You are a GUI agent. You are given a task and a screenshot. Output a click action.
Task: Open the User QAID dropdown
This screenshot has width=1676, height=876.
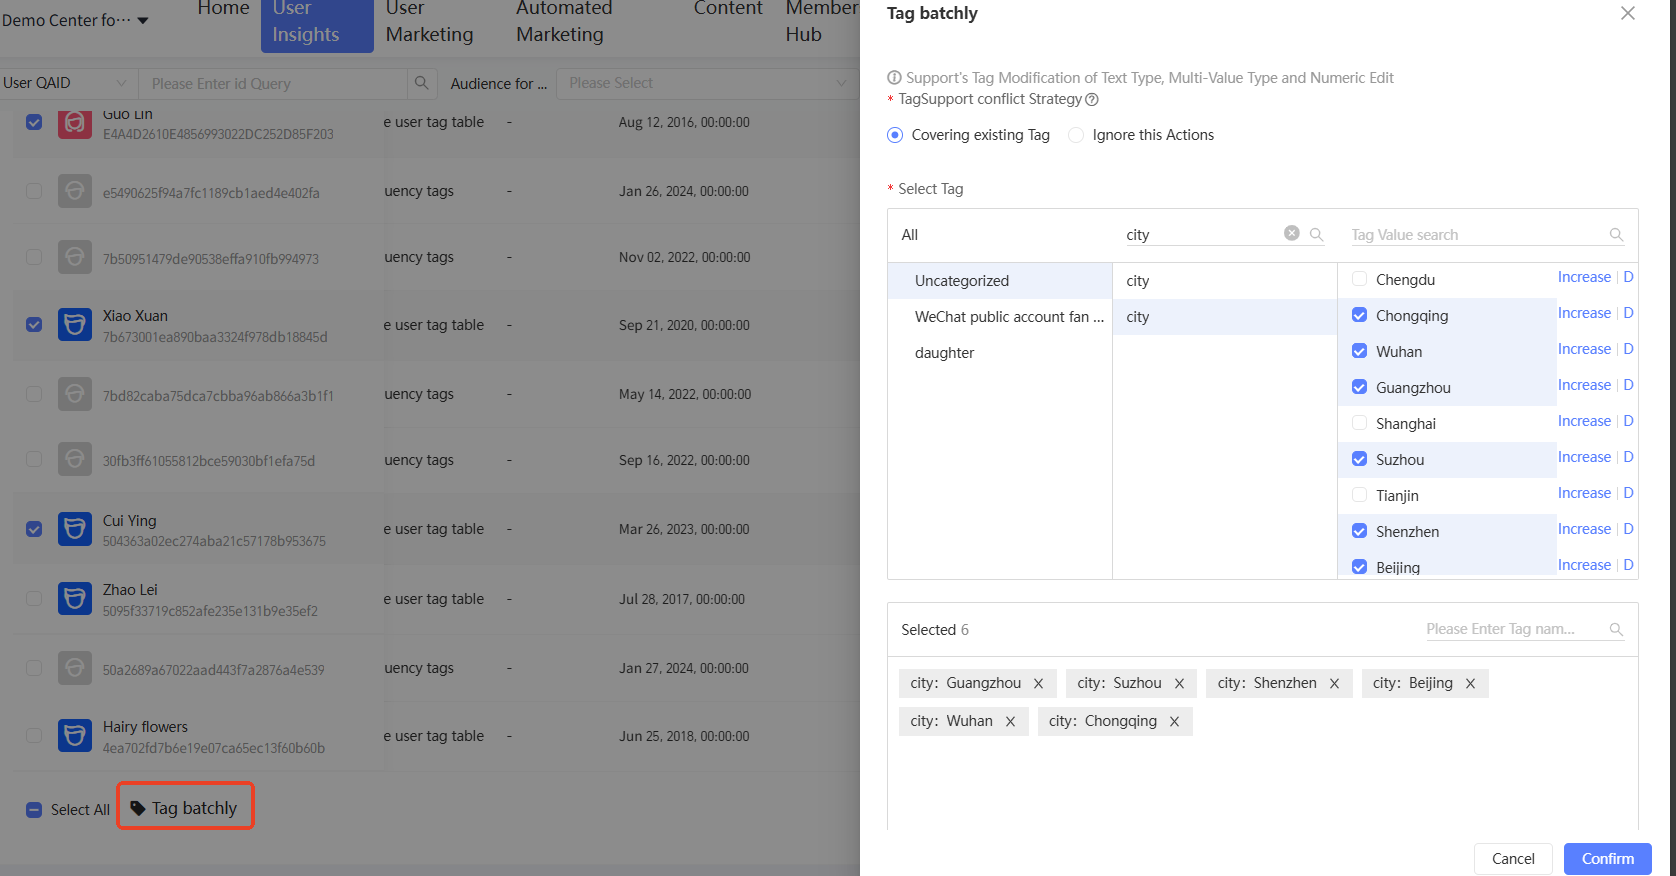66,83
